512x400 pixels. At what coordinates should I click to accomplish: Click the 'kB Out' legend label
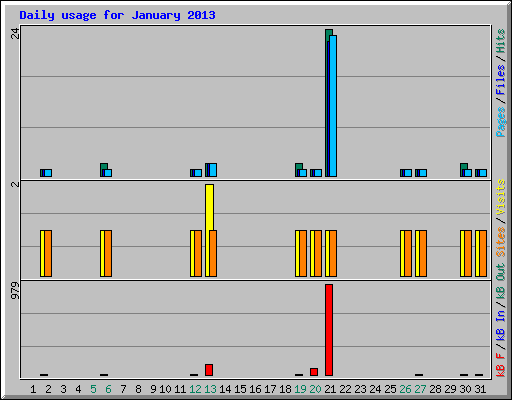coord(501,281)
